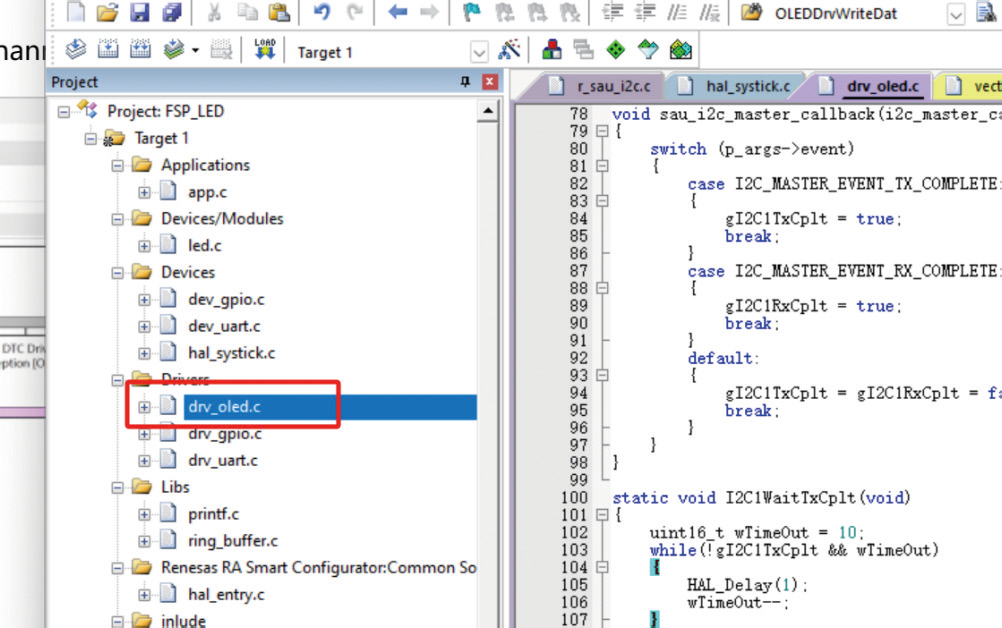The height and width of the screenshot is (628, 1002).
Task: Open Manage Run-Time Environment green diamond
Action: click(x=616, y=49)
